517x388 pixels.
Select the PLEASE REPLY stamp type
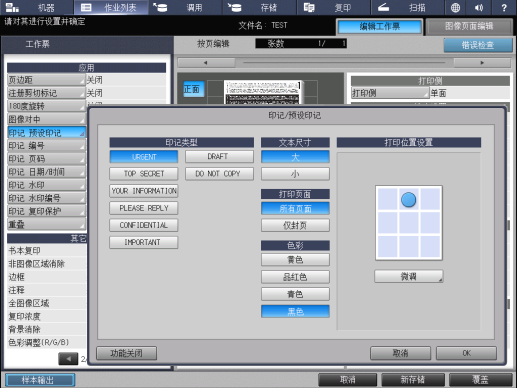point(144,208)
